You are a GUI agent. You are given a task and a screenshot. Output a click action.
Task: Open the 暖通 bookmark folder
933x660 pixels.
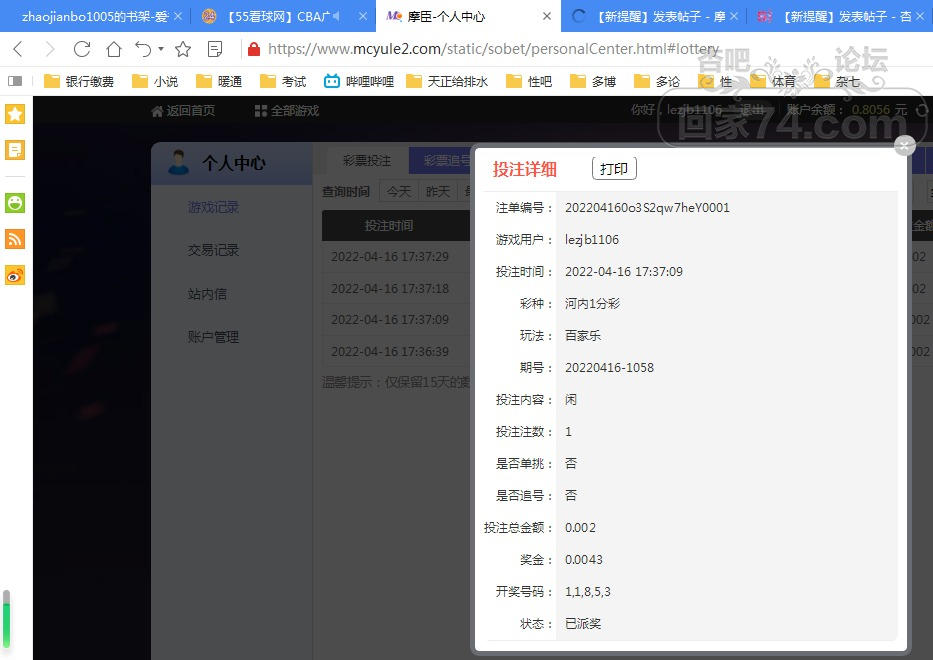click(219, 81)
